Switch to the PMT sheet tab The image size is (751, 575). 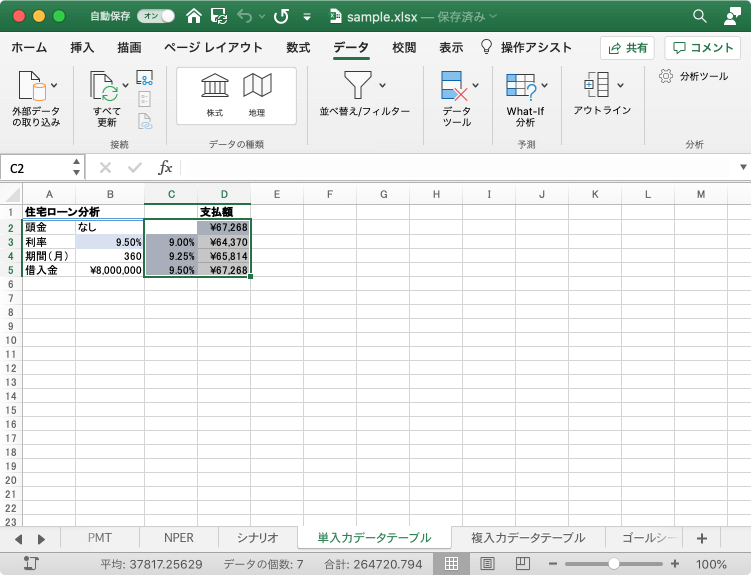[x=100, y=538]
